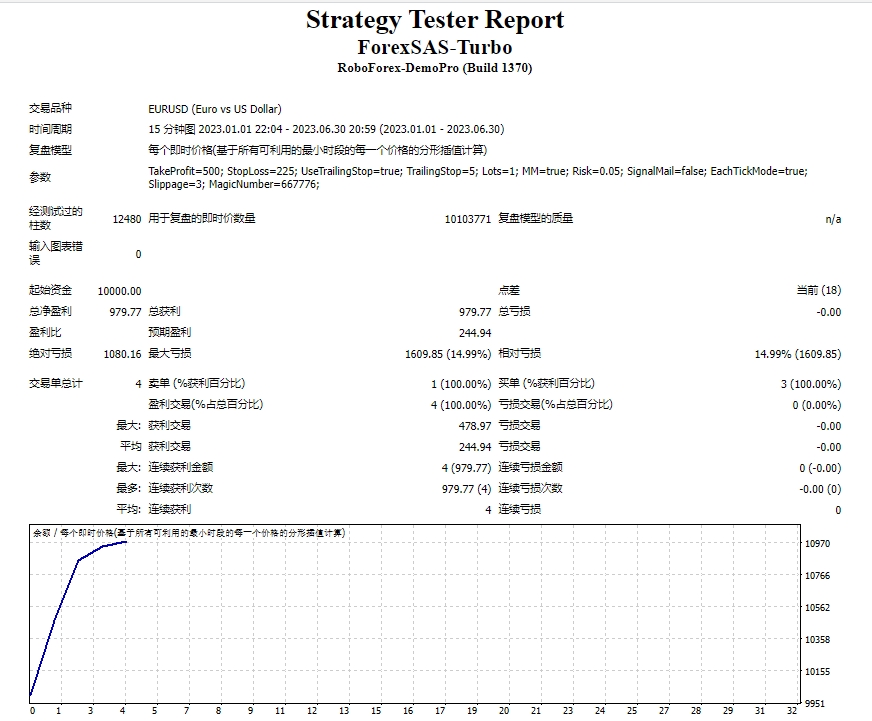
Task: Click the "Strategy Tester Report" title heading
Action: point(435,19)
